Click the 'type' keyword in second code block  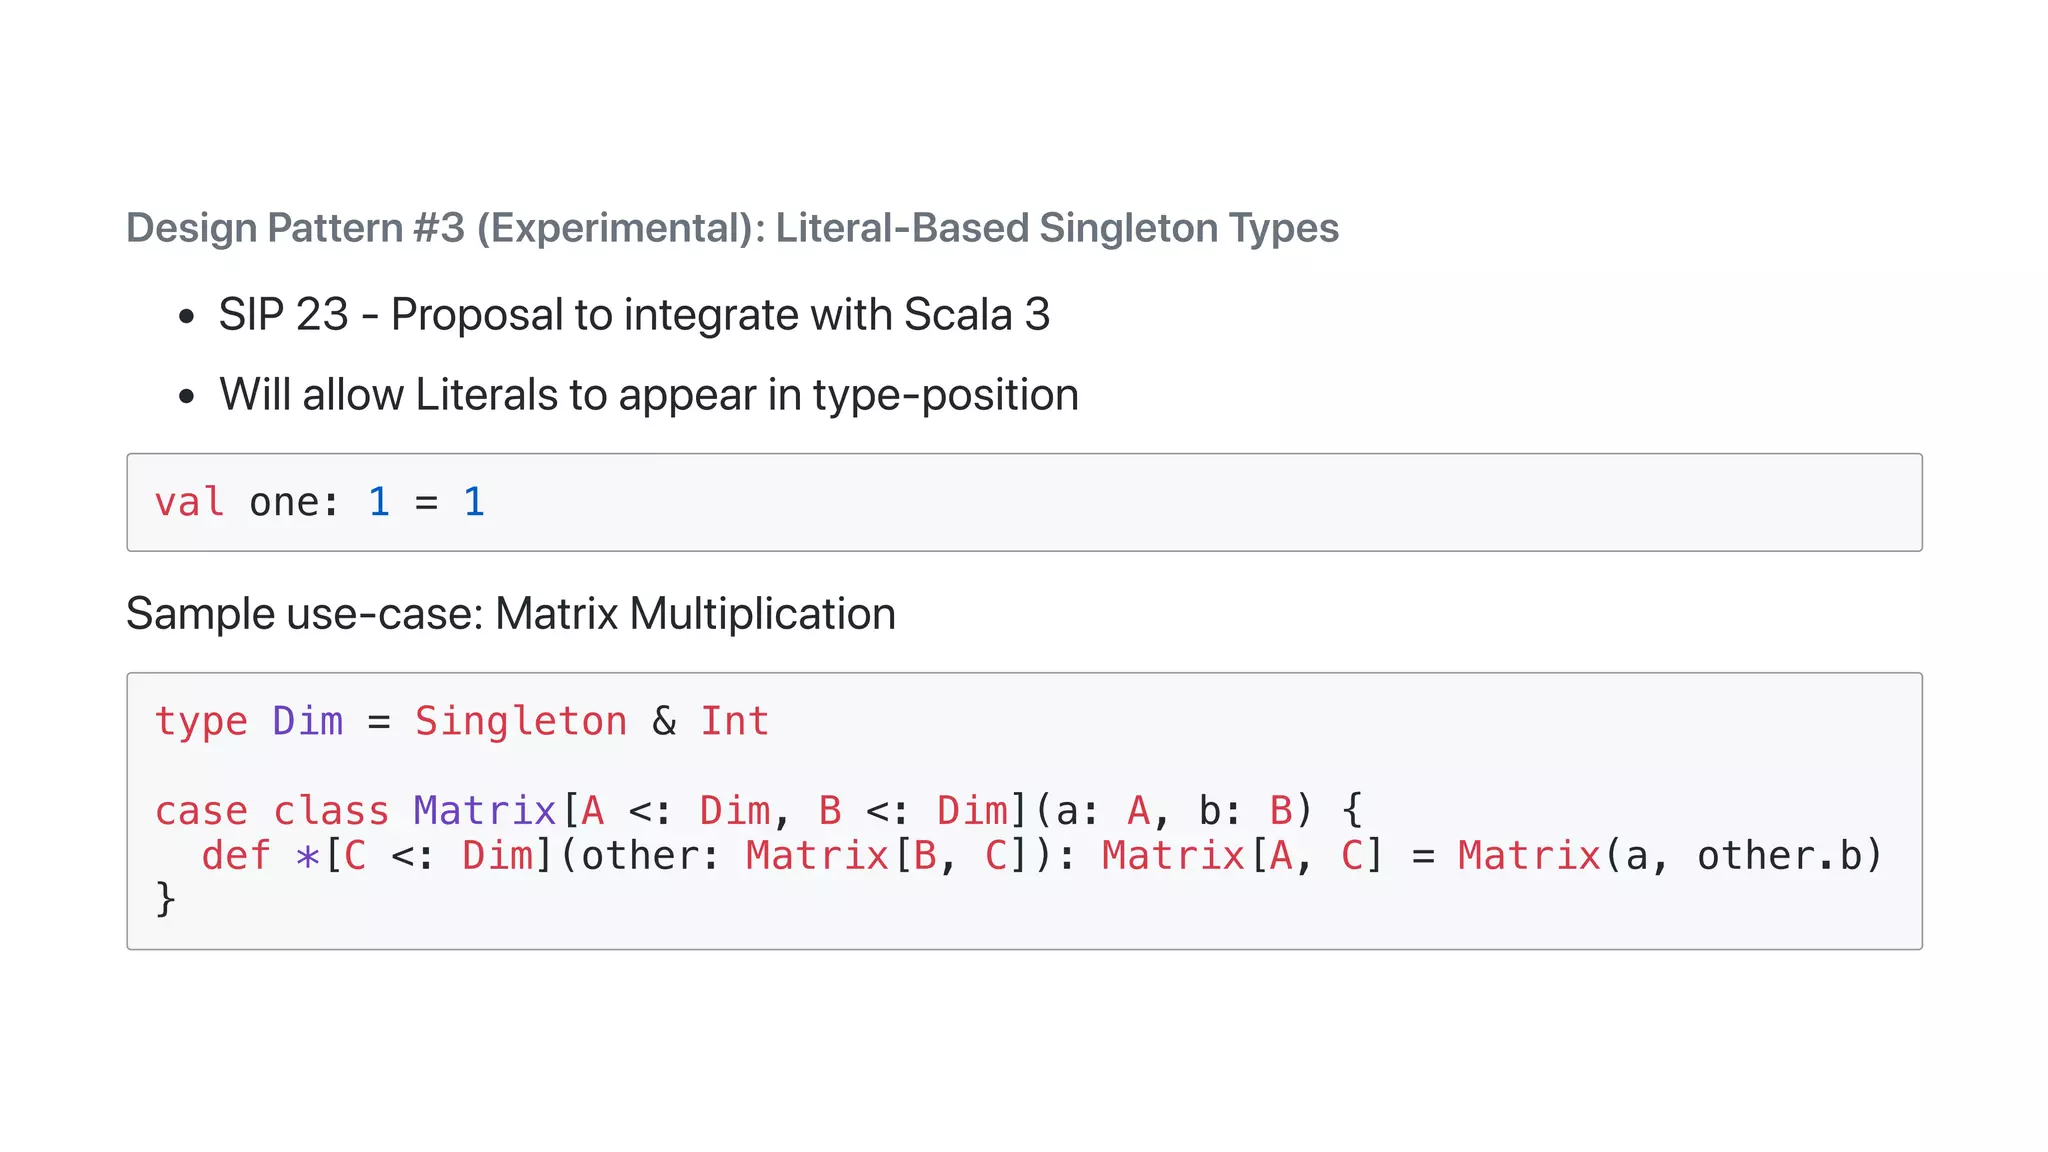(201, 721)
